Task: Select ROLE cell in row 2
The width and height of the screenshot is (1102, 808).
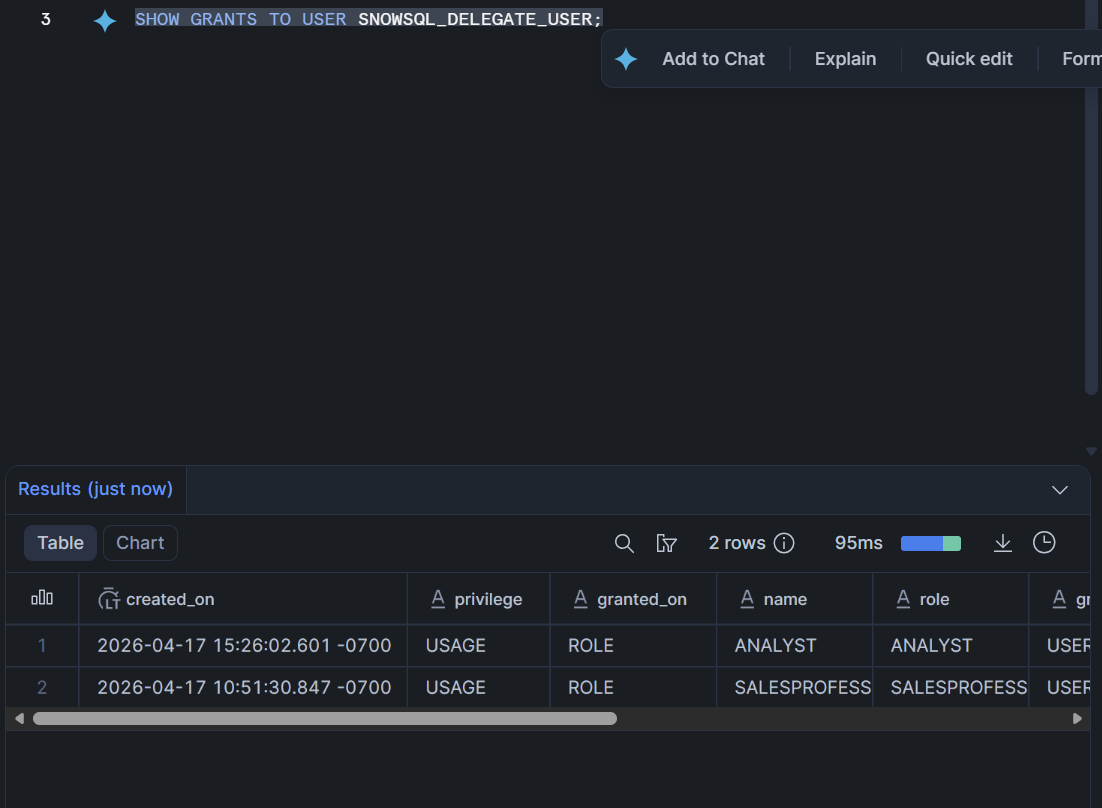Action: (633, 687)
